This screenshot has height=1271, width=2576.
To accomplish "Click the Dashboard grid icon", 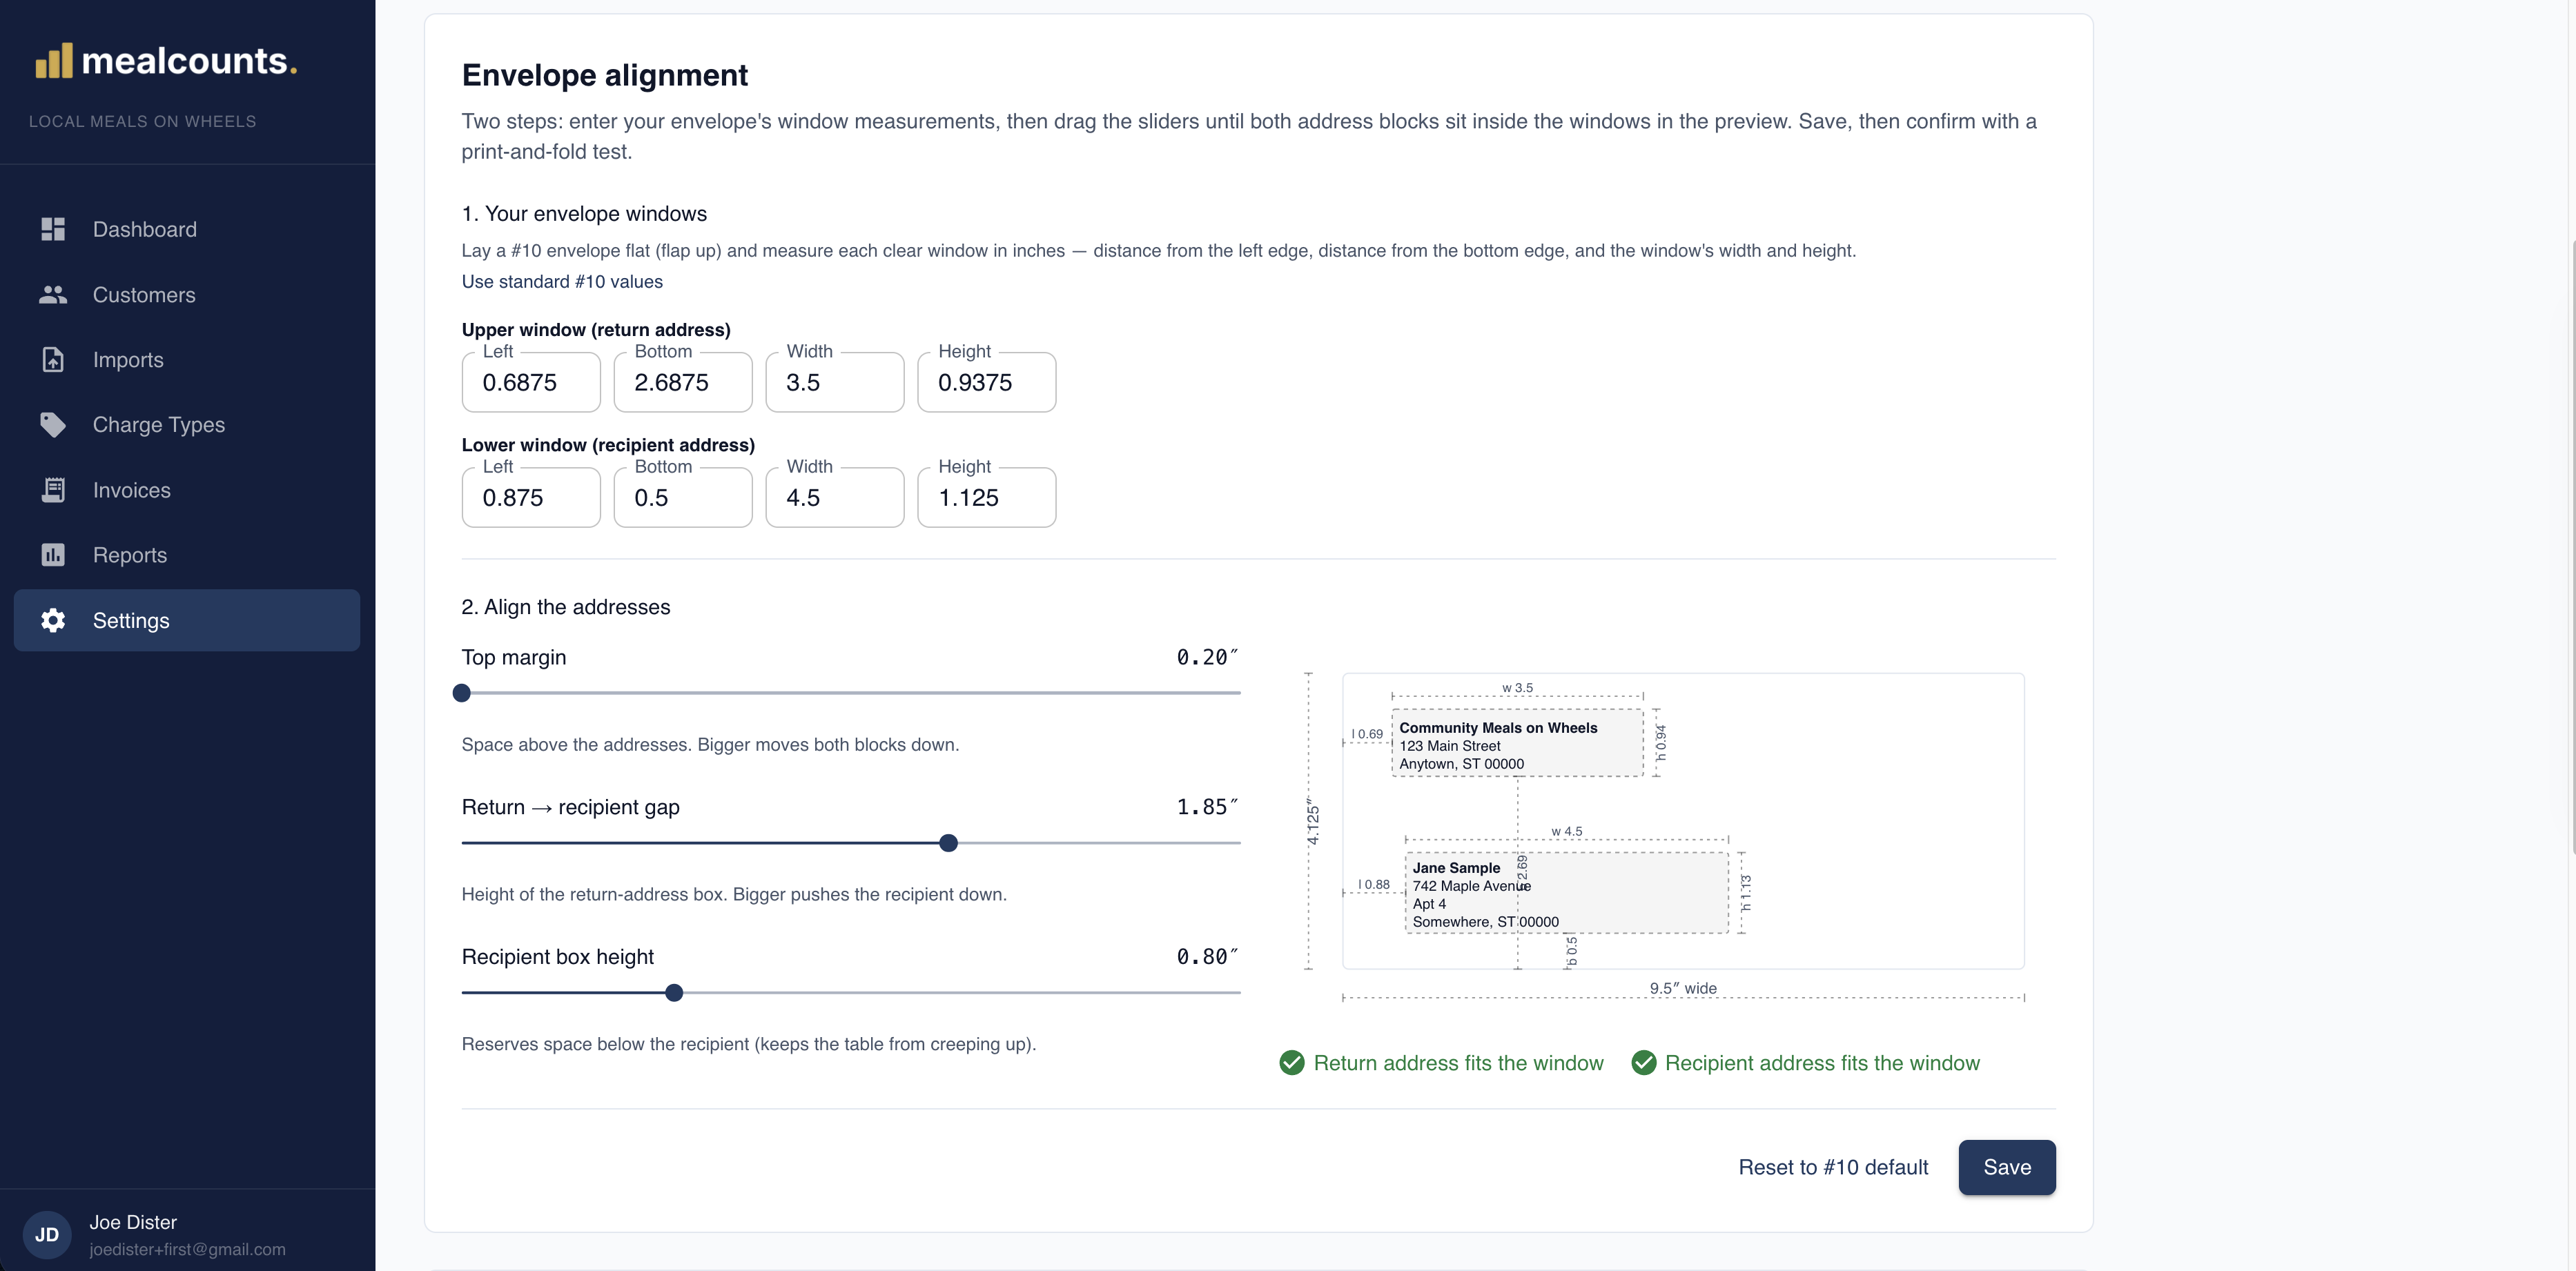I will pyautogui.click(x=53, y=229).
